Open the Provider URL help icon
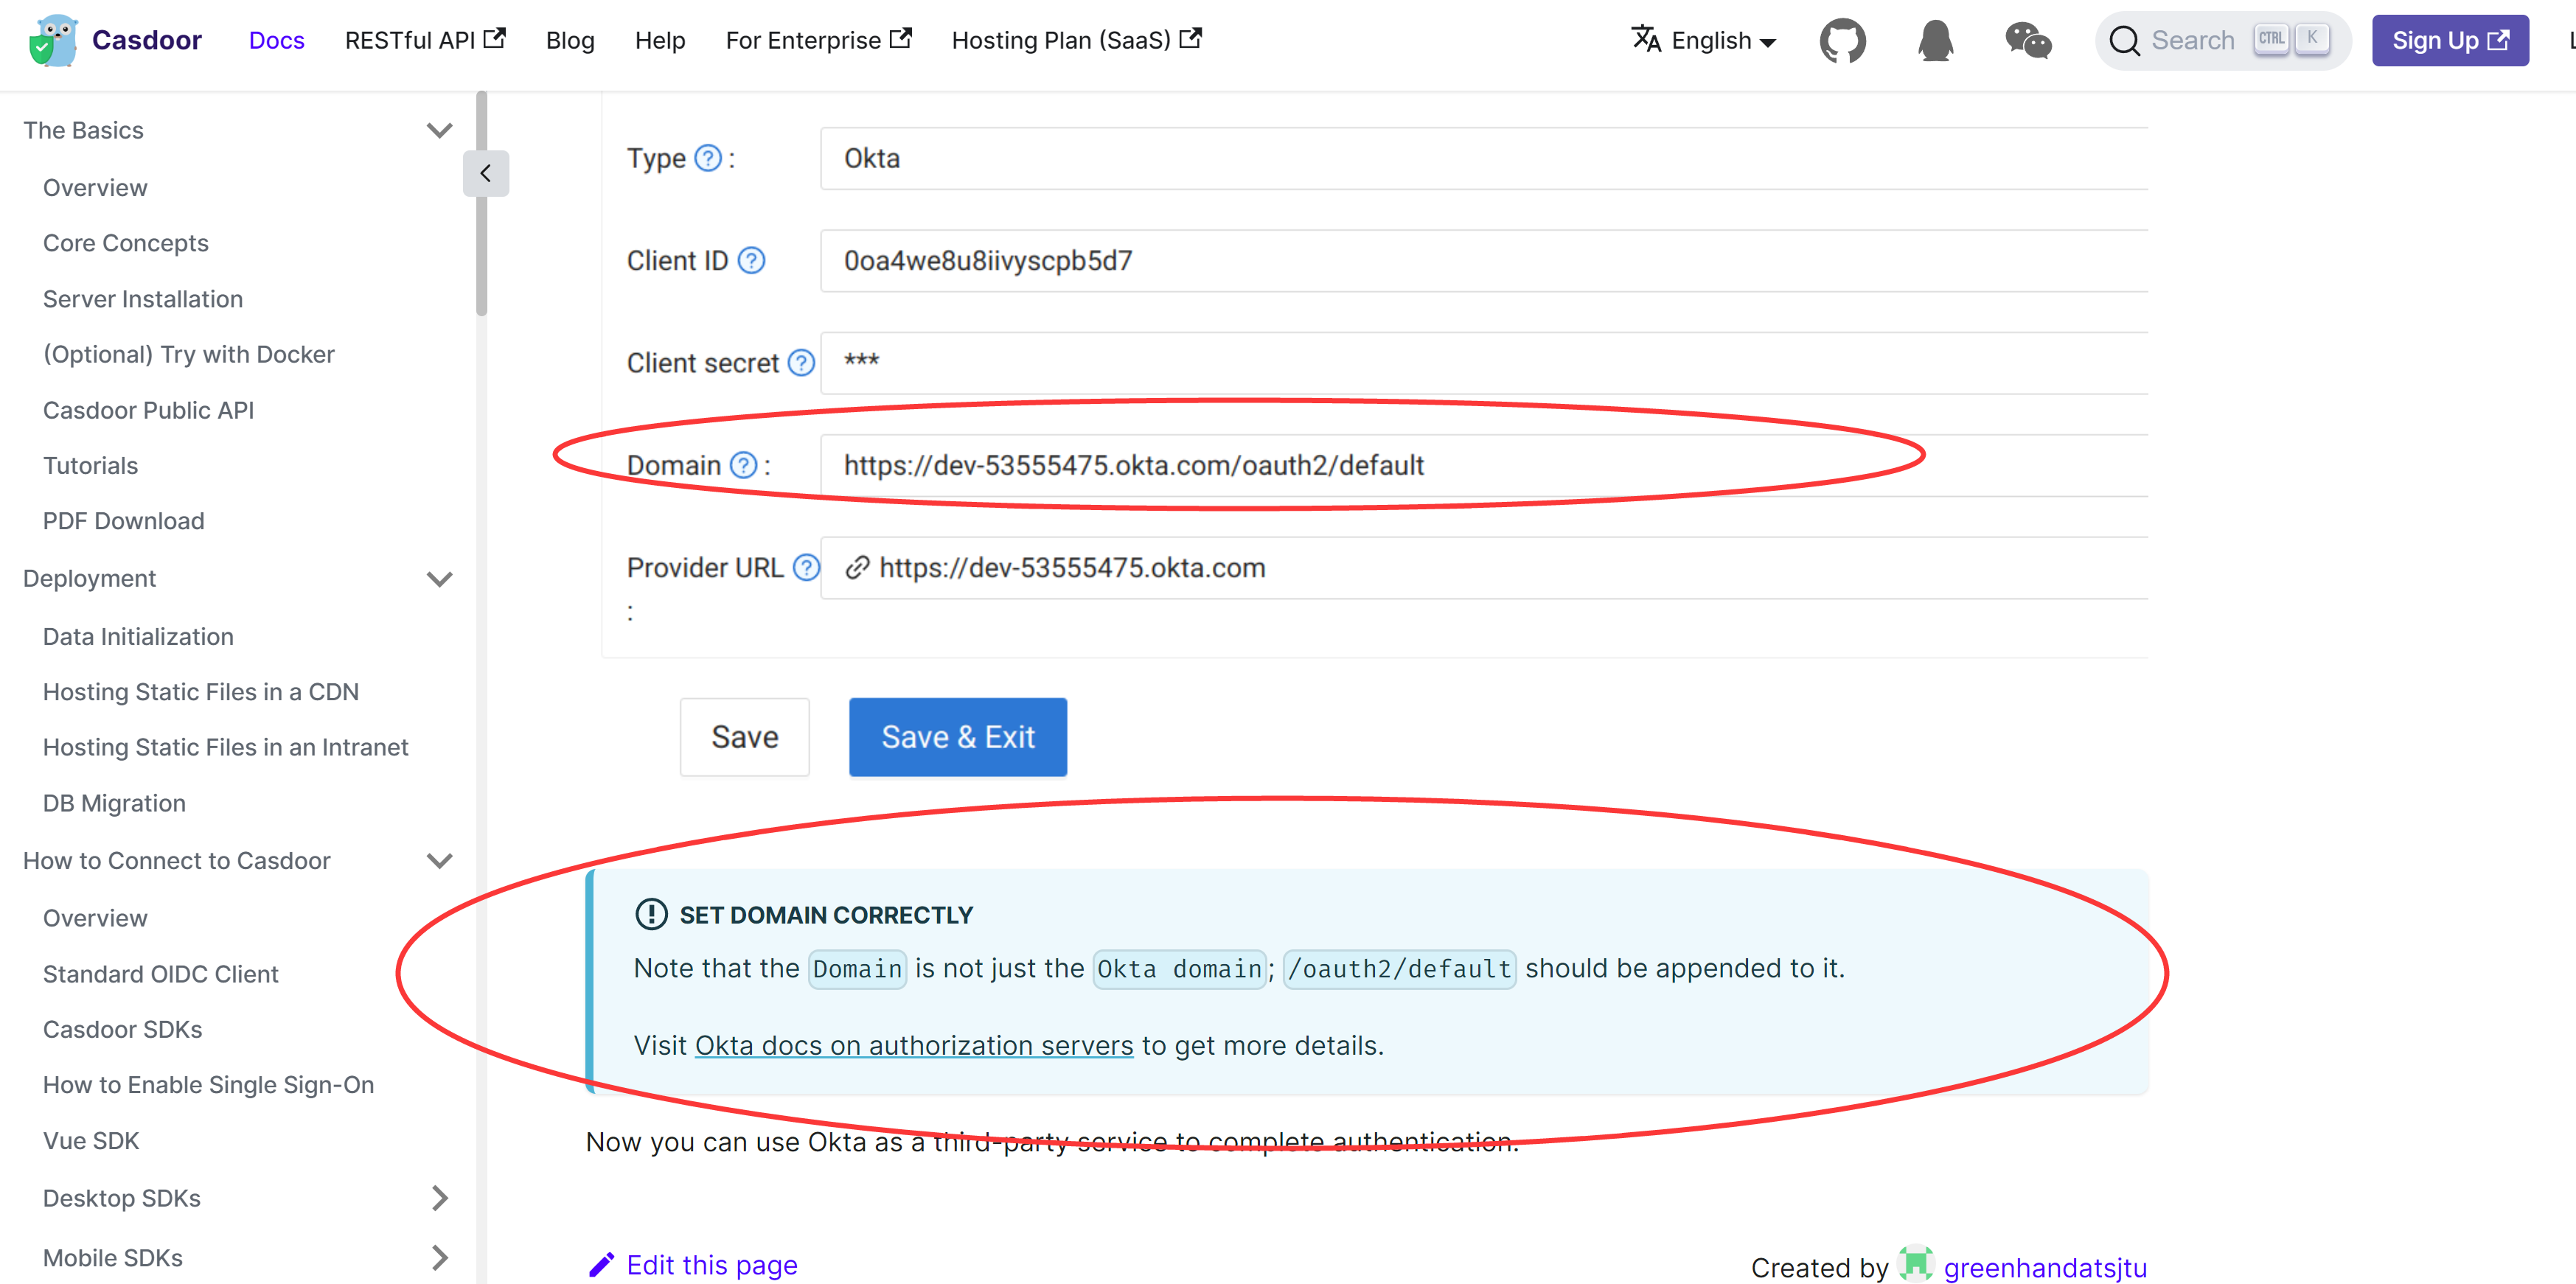The width and height of the screenshot is (2576, 1284). click(x=806, y=567)
